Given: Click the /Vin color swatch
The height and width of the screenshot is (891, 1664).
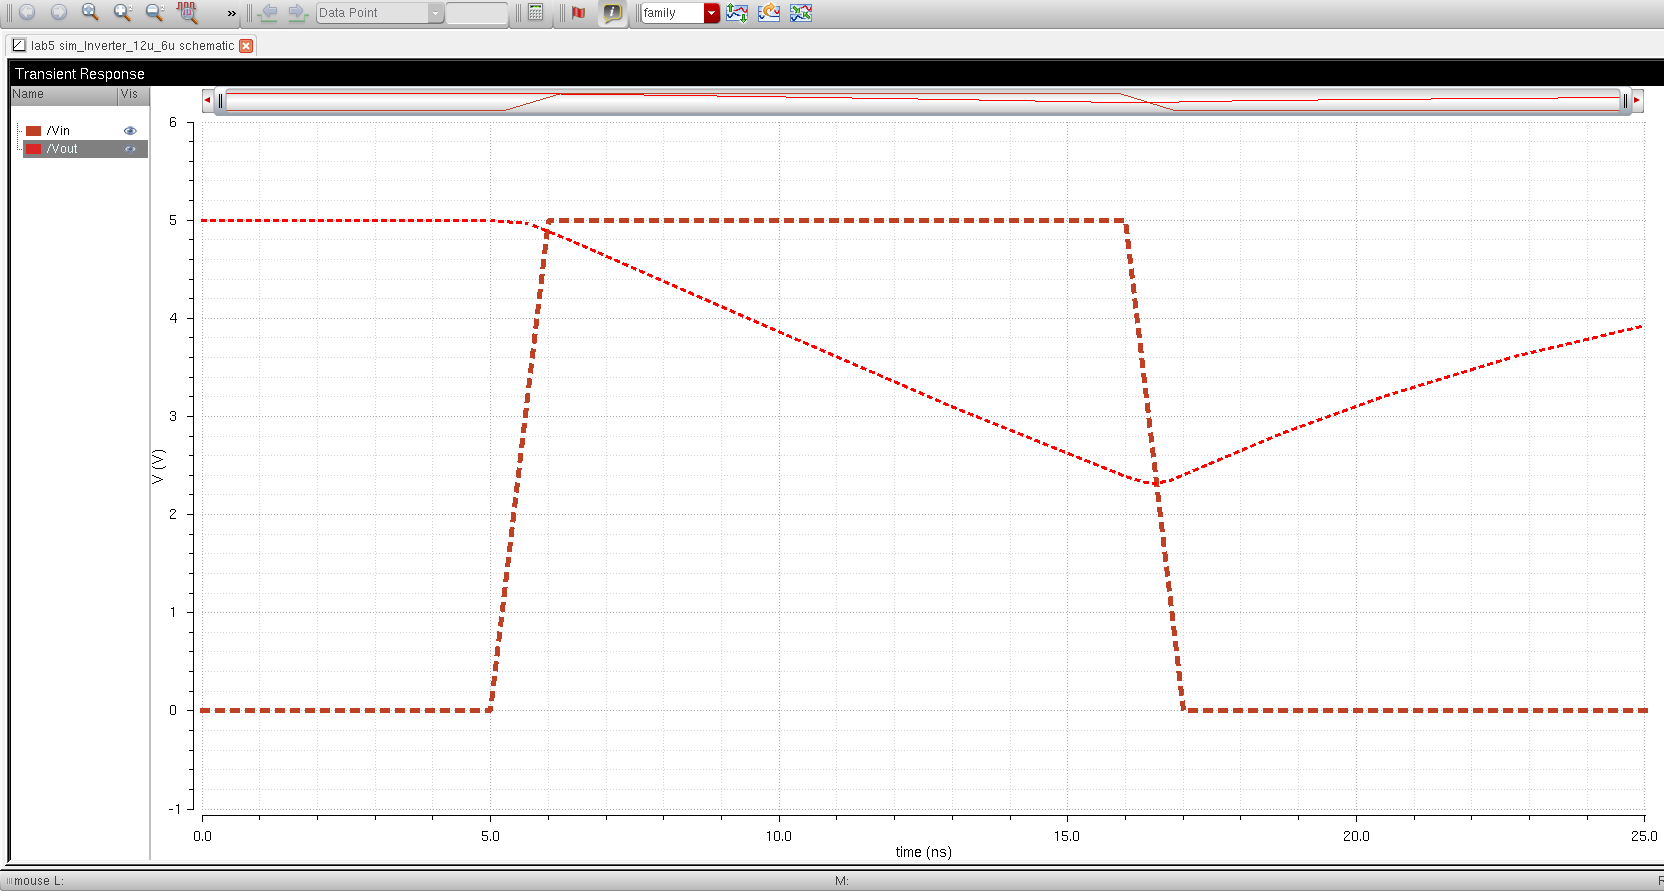Looking at the screenshot, I should click(x=34, y=131).
